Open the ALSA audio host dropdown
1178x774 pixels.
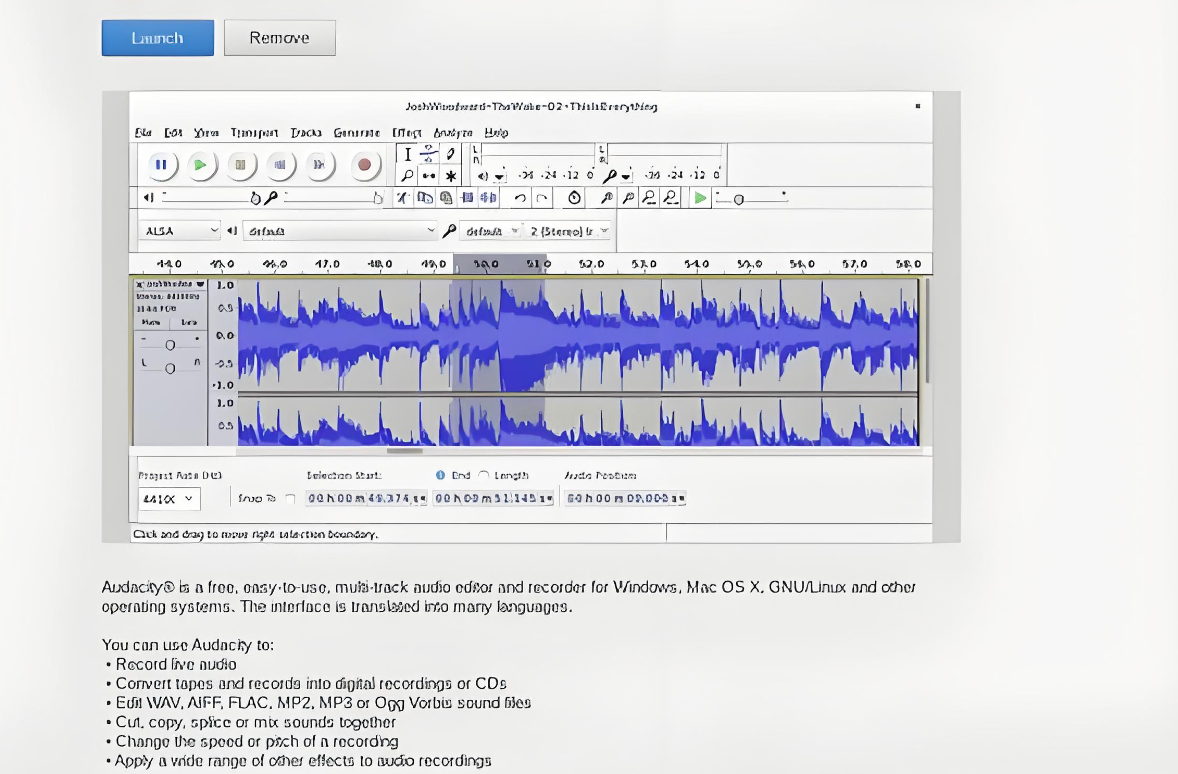pyautogui.click(x=178, y=231)
